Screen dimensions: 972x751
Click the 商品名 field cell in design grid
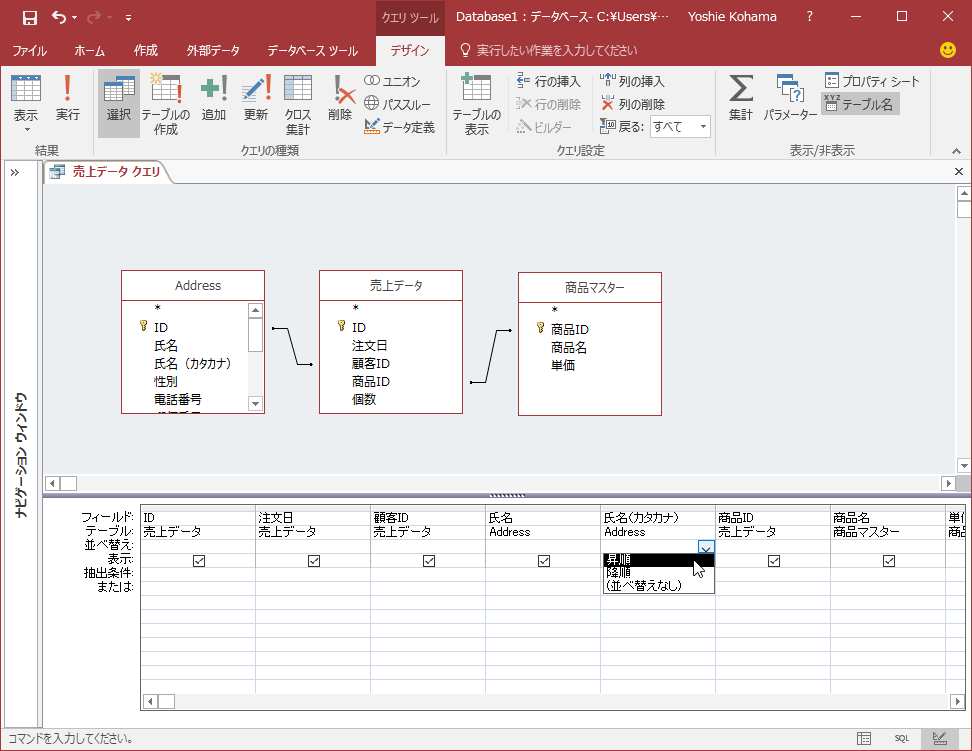point(888,517)
